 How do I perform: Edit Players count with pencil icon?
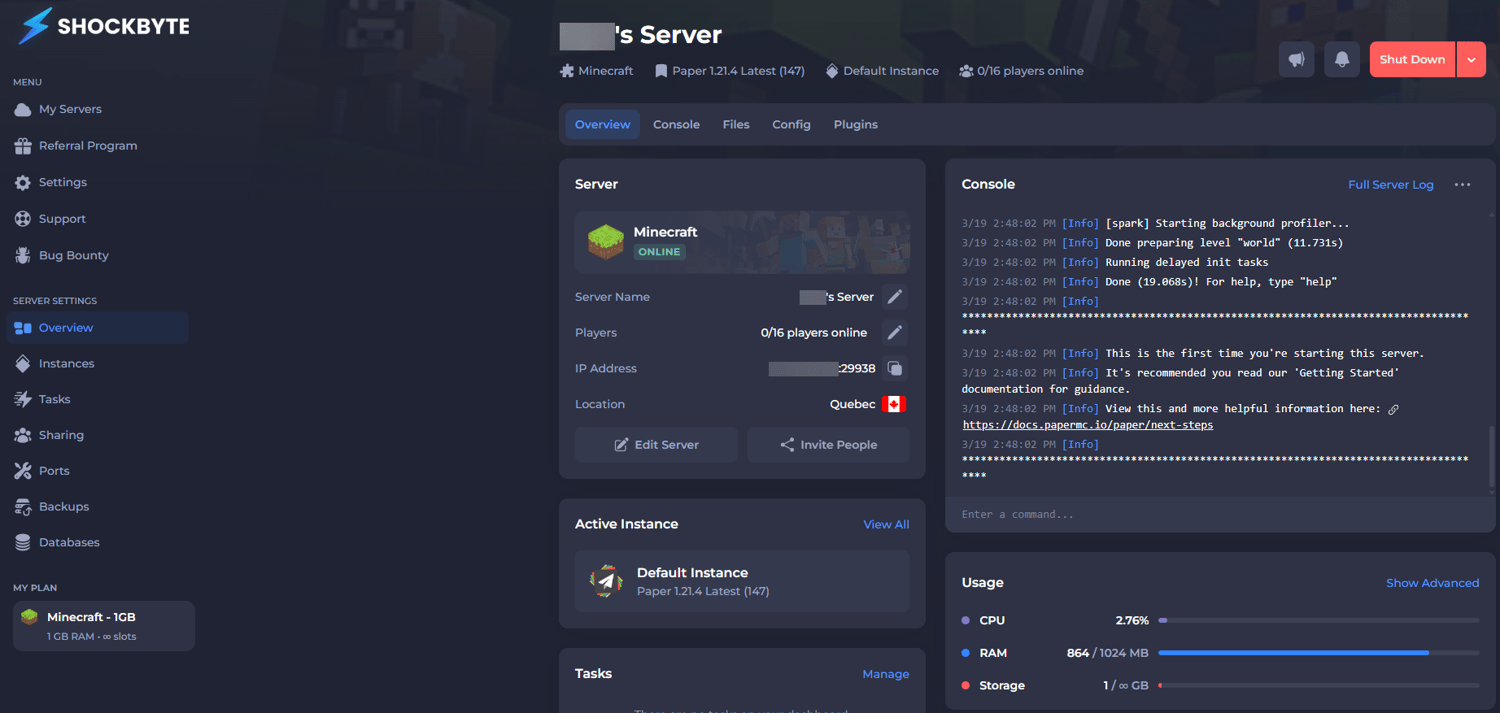click(895, 333)
